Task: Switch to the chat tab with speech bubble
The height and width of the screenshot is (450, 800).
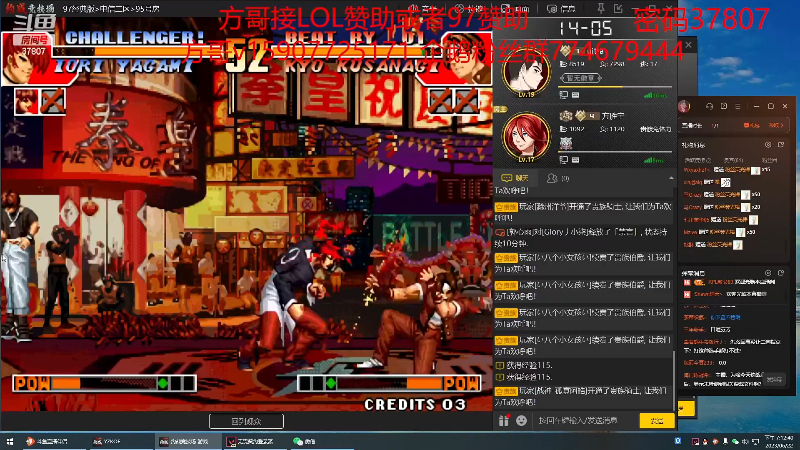Action: 515,178
